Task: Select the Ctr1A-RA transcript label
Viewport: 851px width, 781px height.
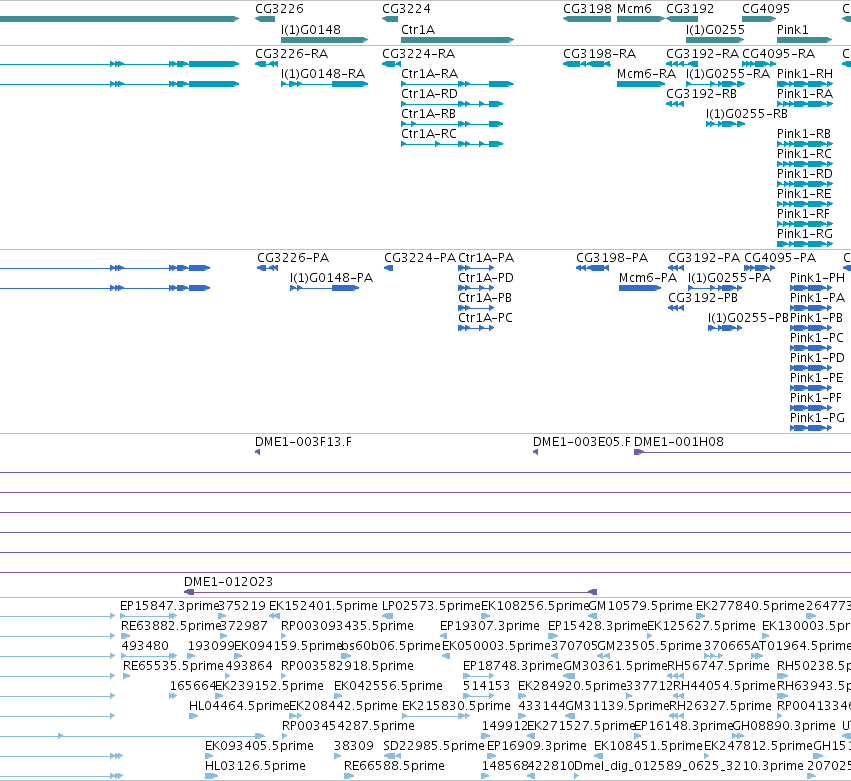Action: 429,74
